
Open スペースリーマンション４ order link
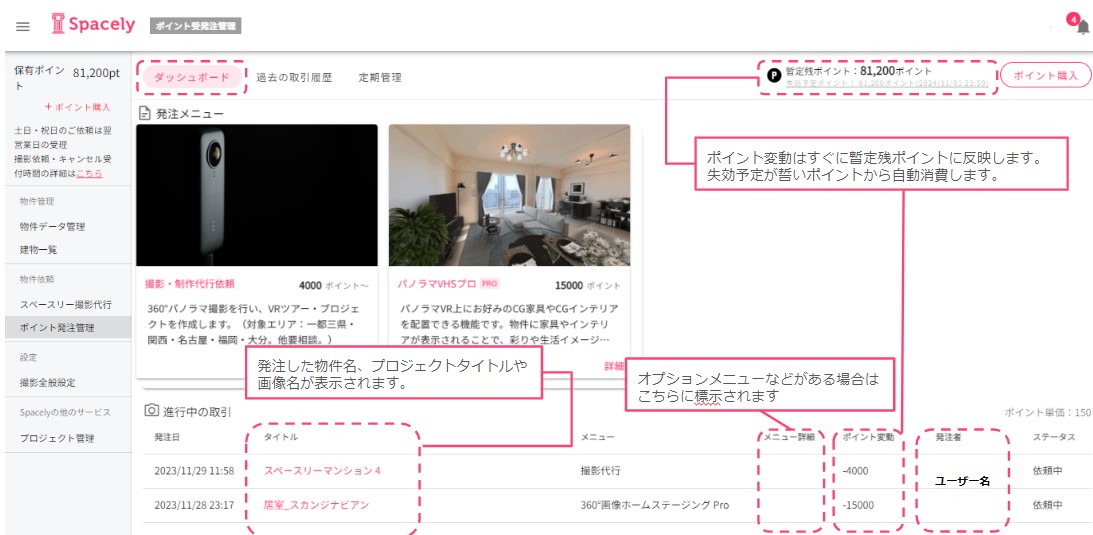point(323,470)
